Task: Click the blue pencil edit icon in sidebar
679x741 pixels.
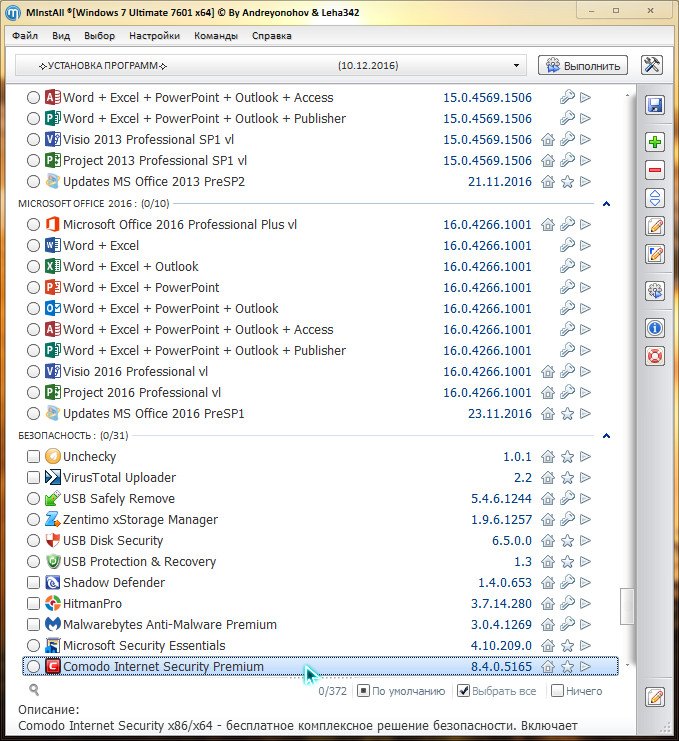Action: (x=654, y=254)
